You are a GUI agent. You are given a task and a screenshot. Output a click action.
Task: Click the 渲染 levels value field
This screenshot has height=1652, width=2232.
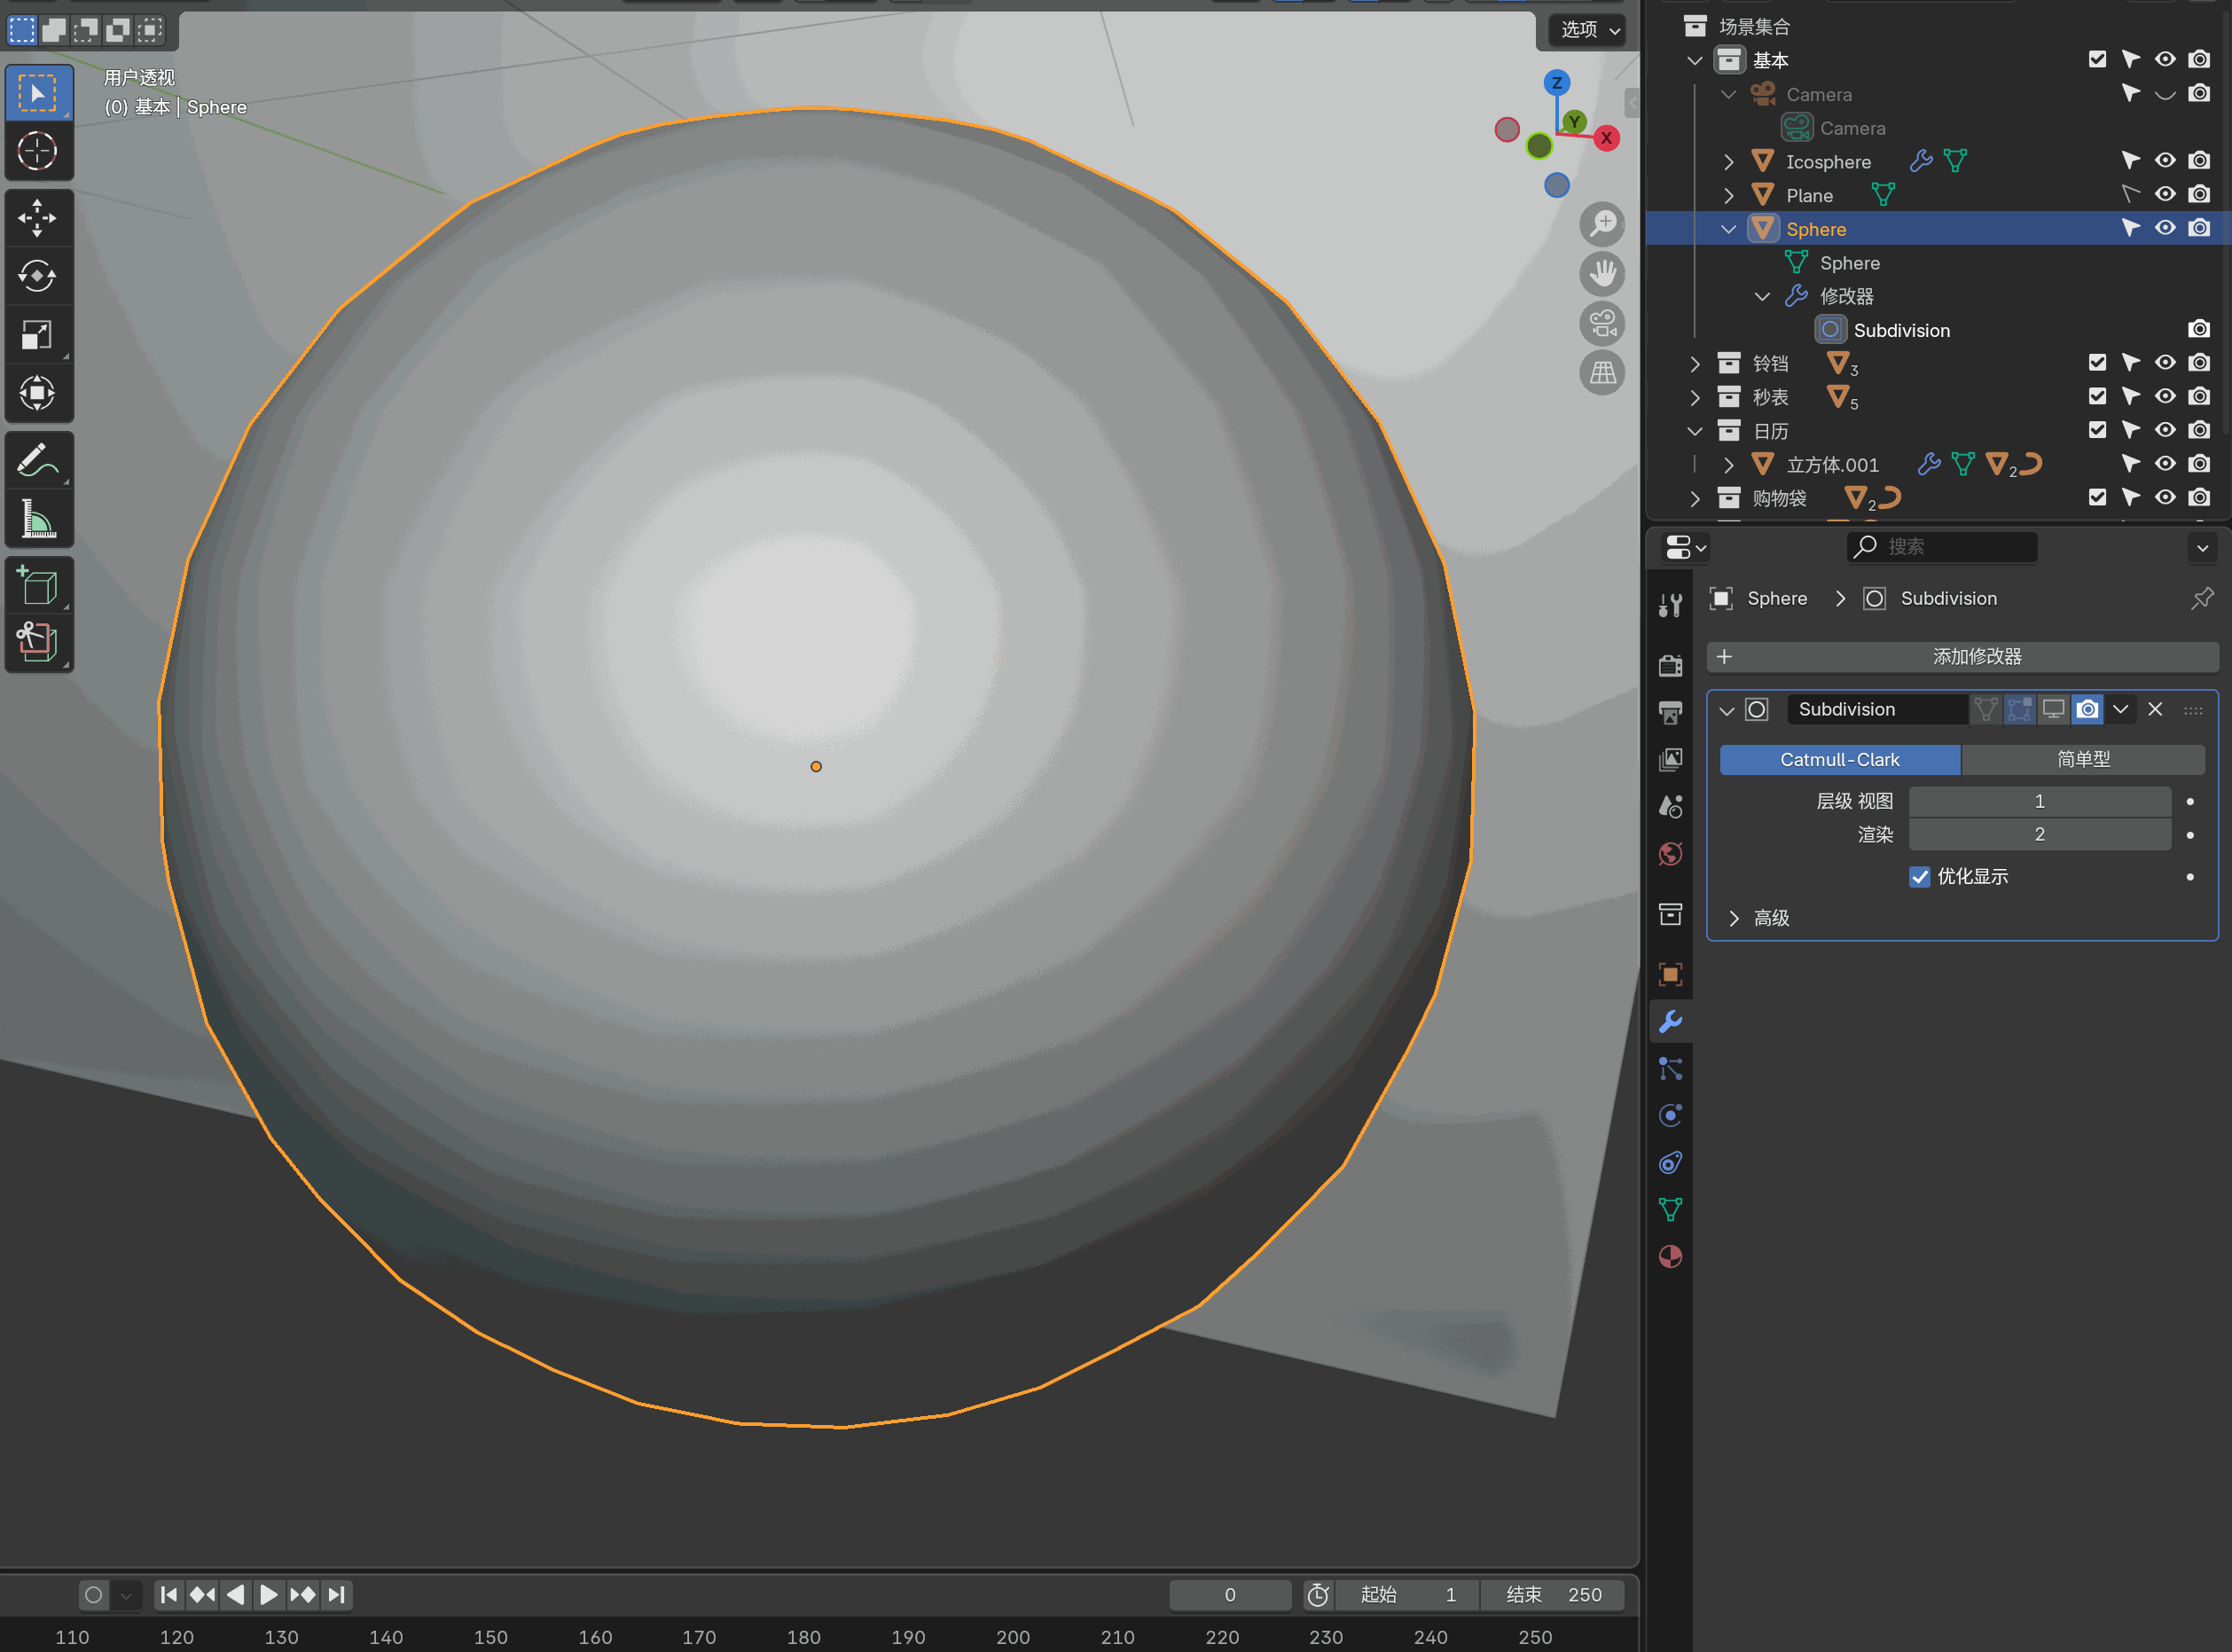point(2039,835)
